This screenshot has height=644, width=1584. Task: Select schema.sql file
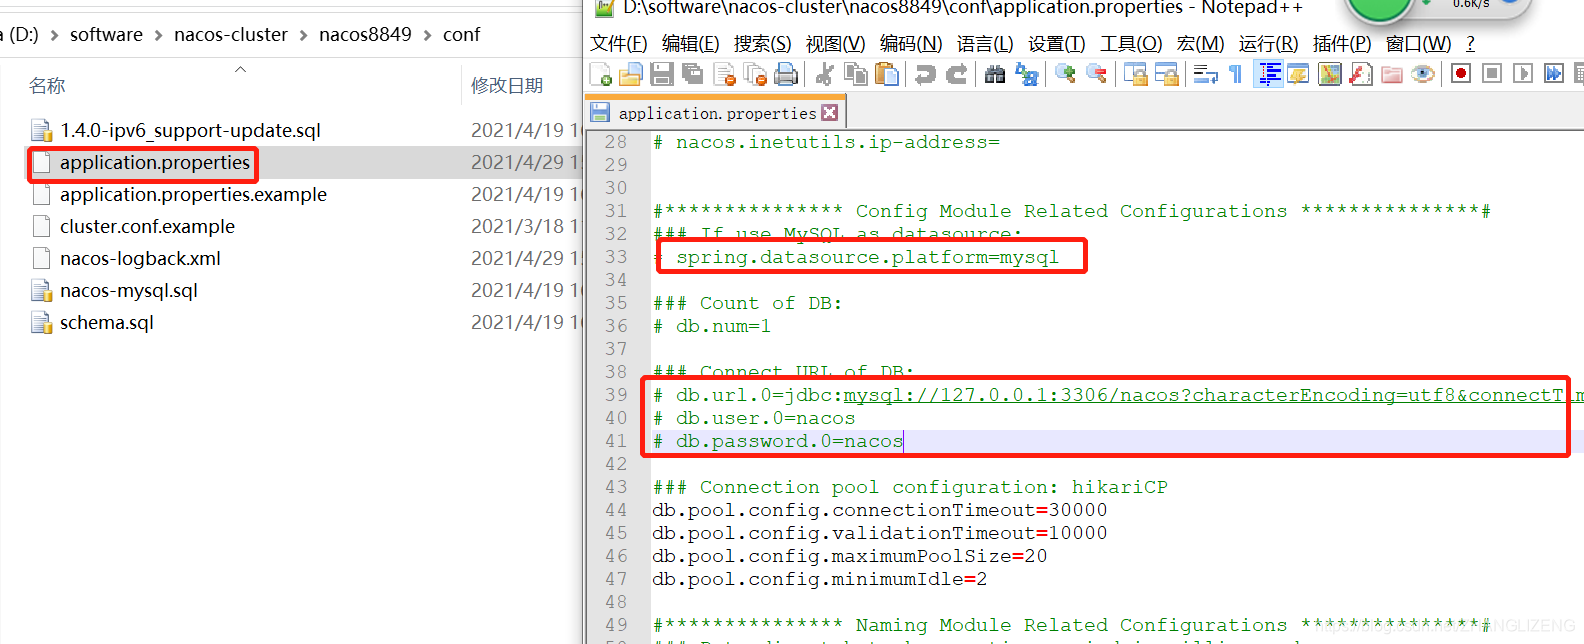pyautogui.click(x=107, y=323)
